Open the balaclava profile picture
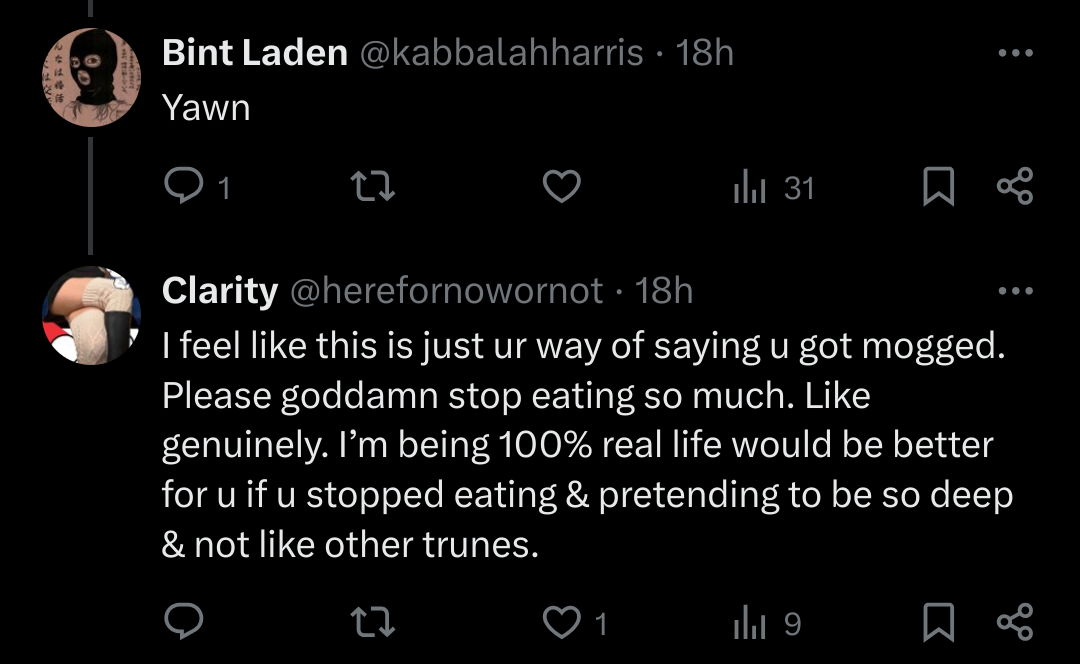 pyautogui.click(x=91, y=77)
